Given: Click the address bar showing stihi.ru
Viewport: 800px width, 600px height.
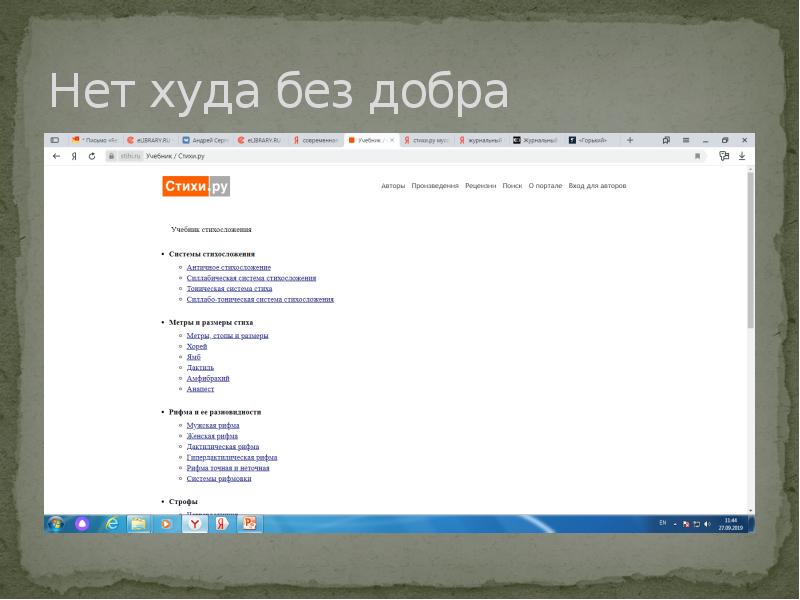Looking at the screenshot, I should click(400, 156).
